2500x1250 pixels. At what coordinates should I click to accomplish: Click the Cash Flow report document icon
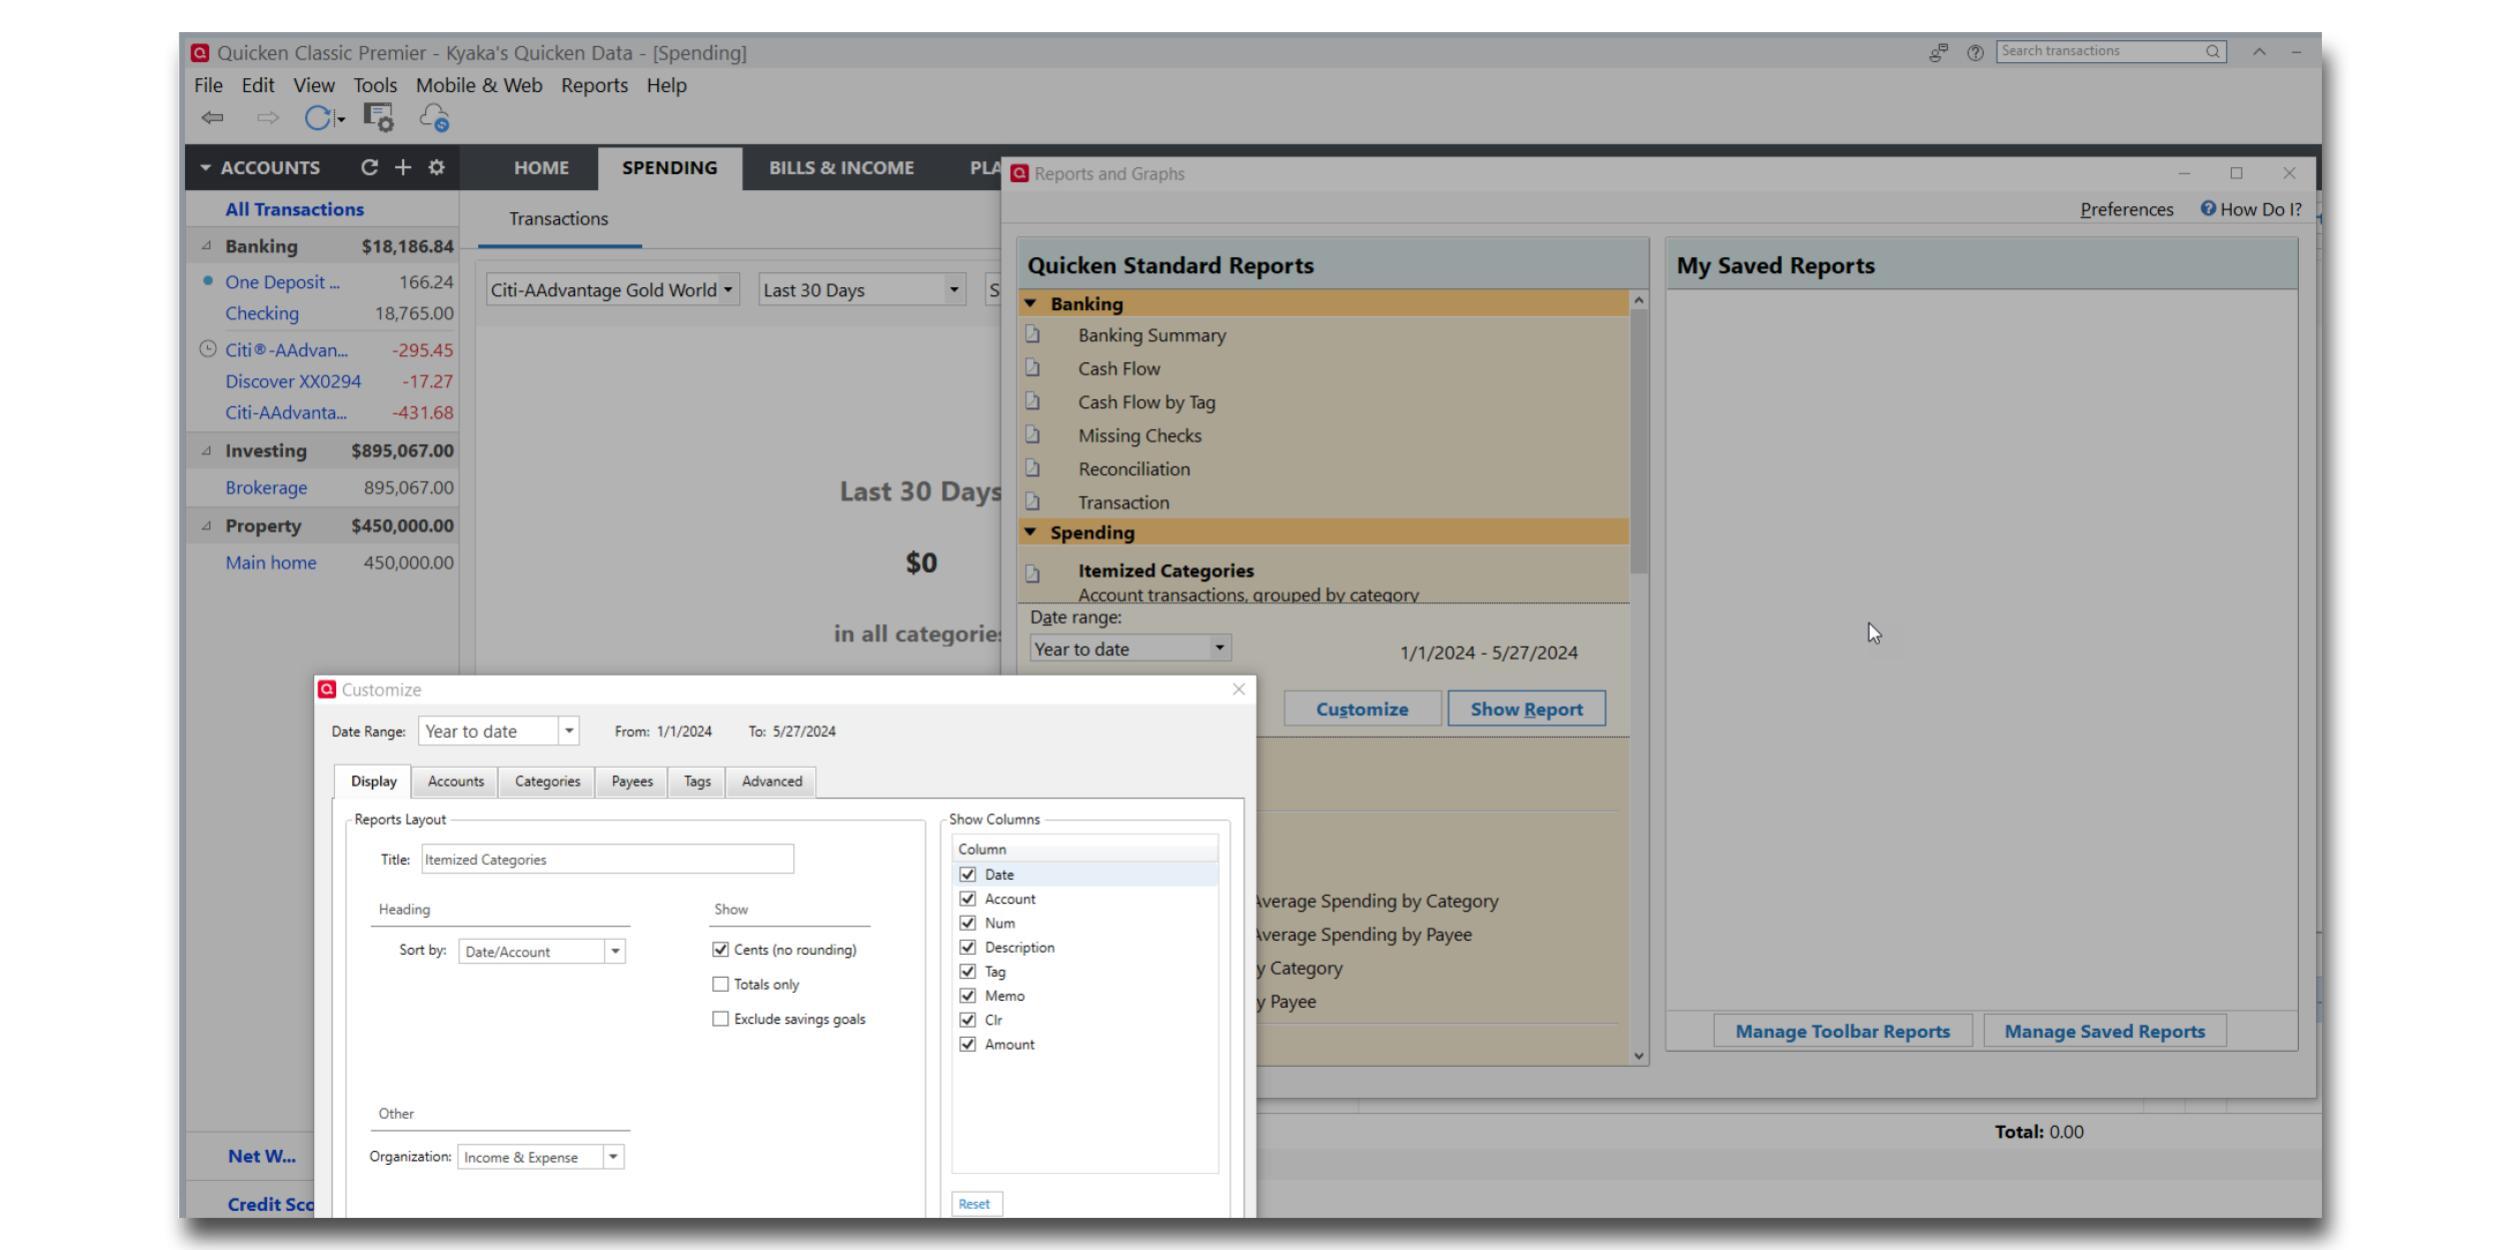(1033, 368)
